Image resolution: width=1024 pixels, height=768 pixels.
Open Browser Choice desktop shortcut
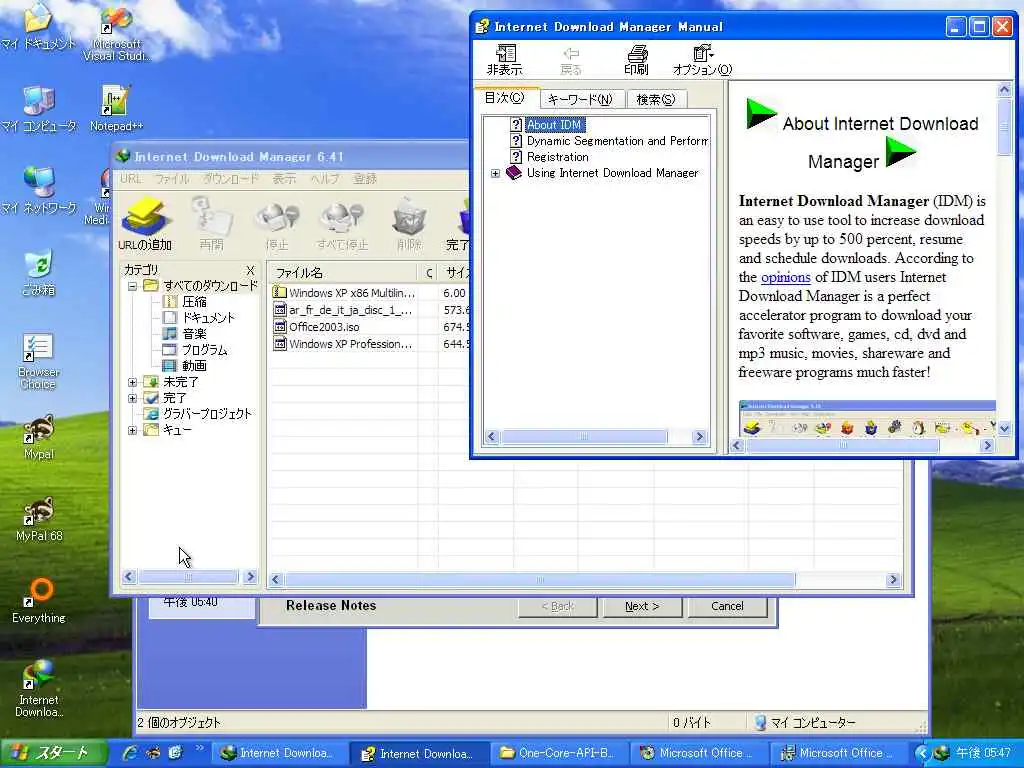point(39,361)
